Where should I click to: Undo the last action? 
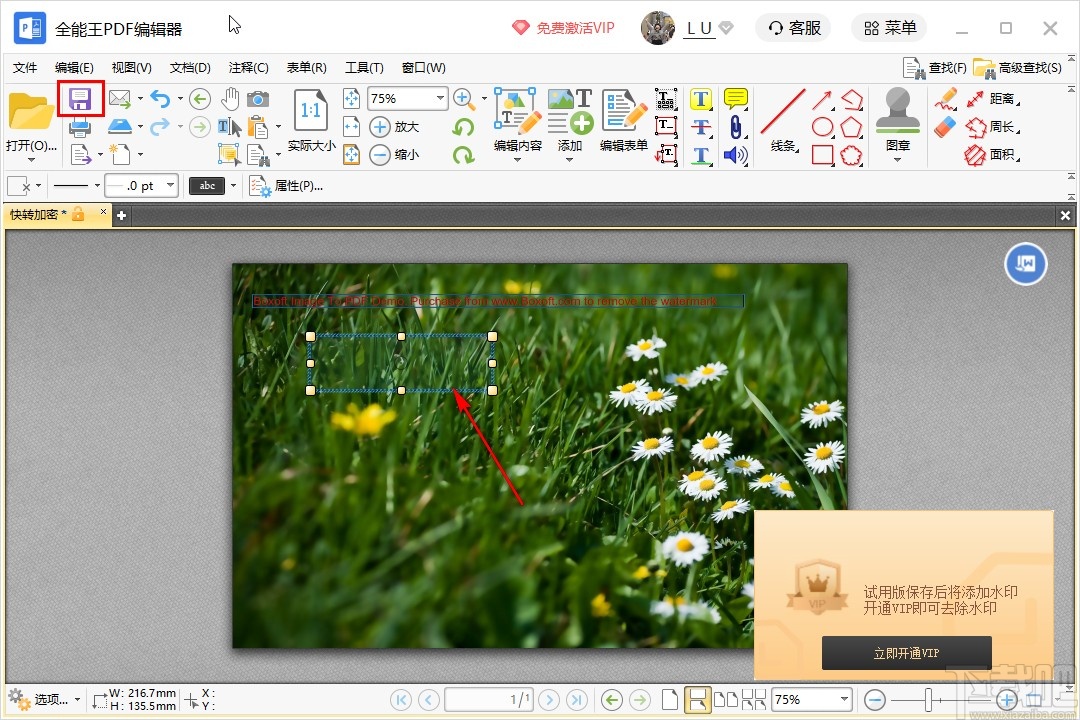pos(160,99)
